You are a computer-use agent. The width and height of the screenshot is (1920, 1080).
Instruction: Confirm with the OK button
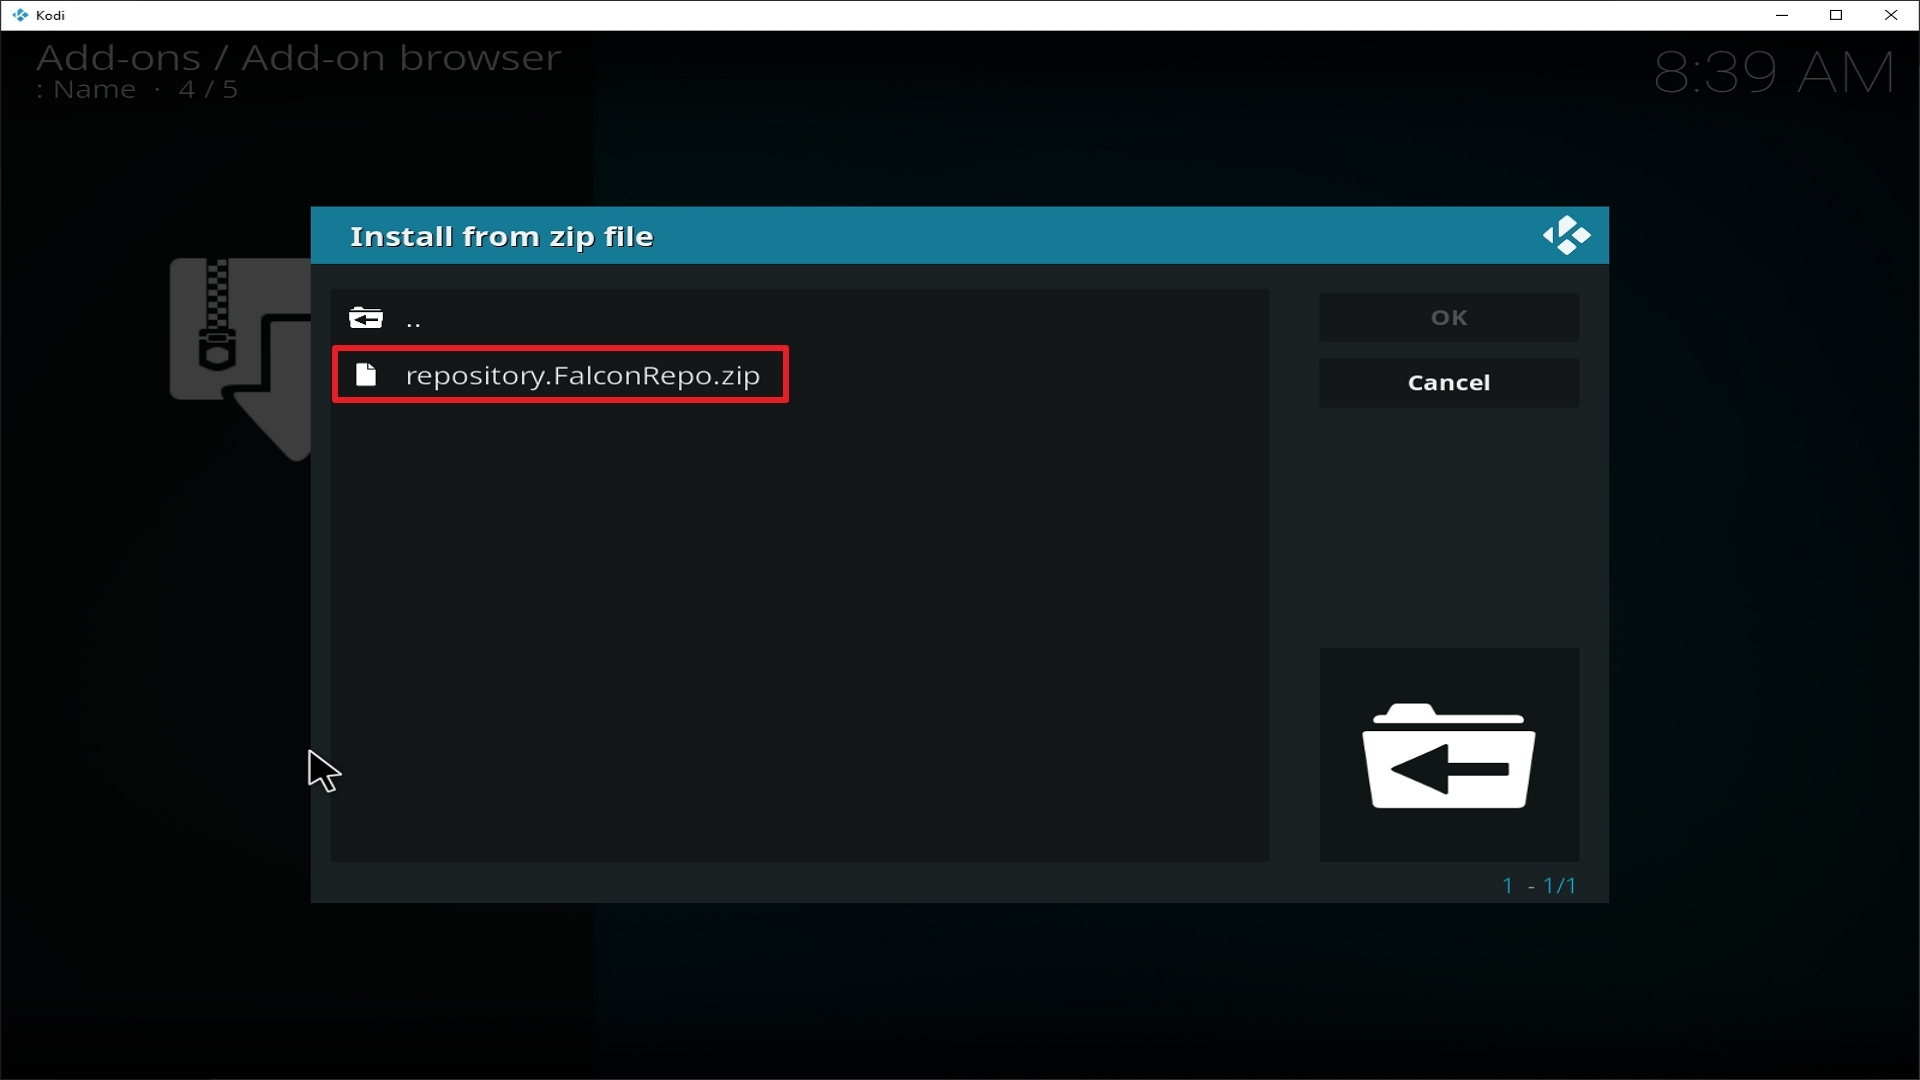coord(1449,318)
